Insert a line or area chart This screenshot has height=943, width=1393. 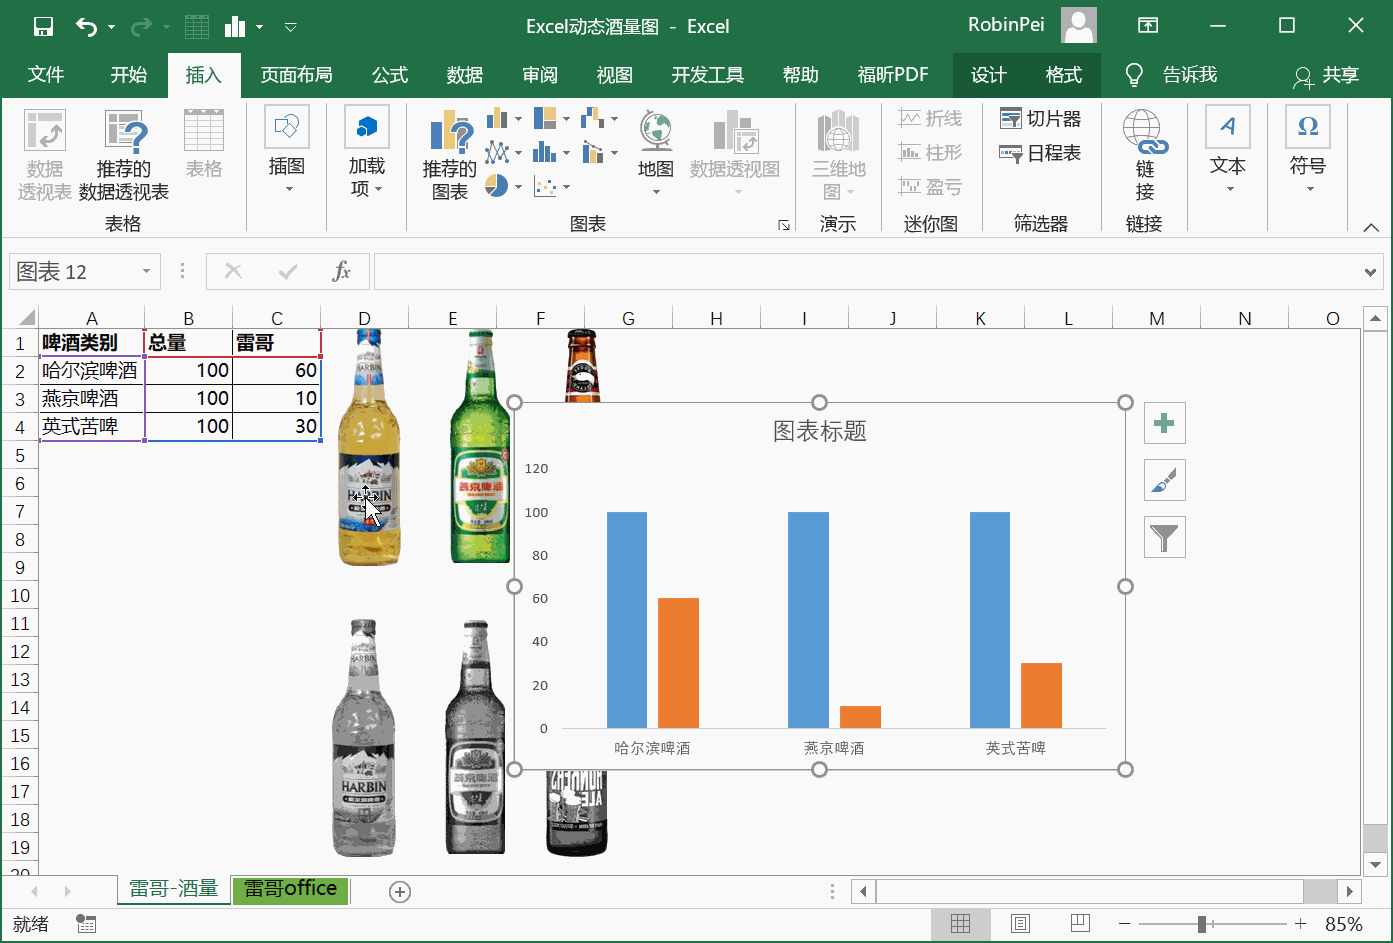(504, 153)
